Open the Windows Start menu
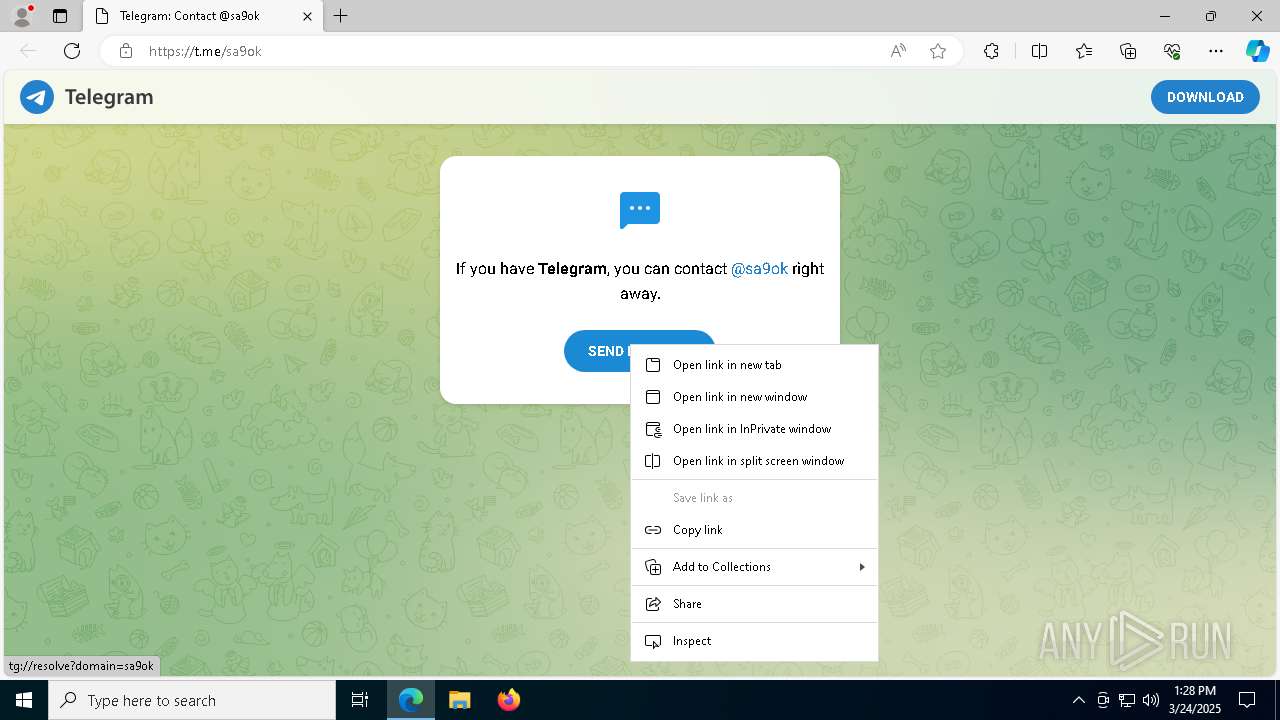1280x720 pixels. tap(24, 700)
